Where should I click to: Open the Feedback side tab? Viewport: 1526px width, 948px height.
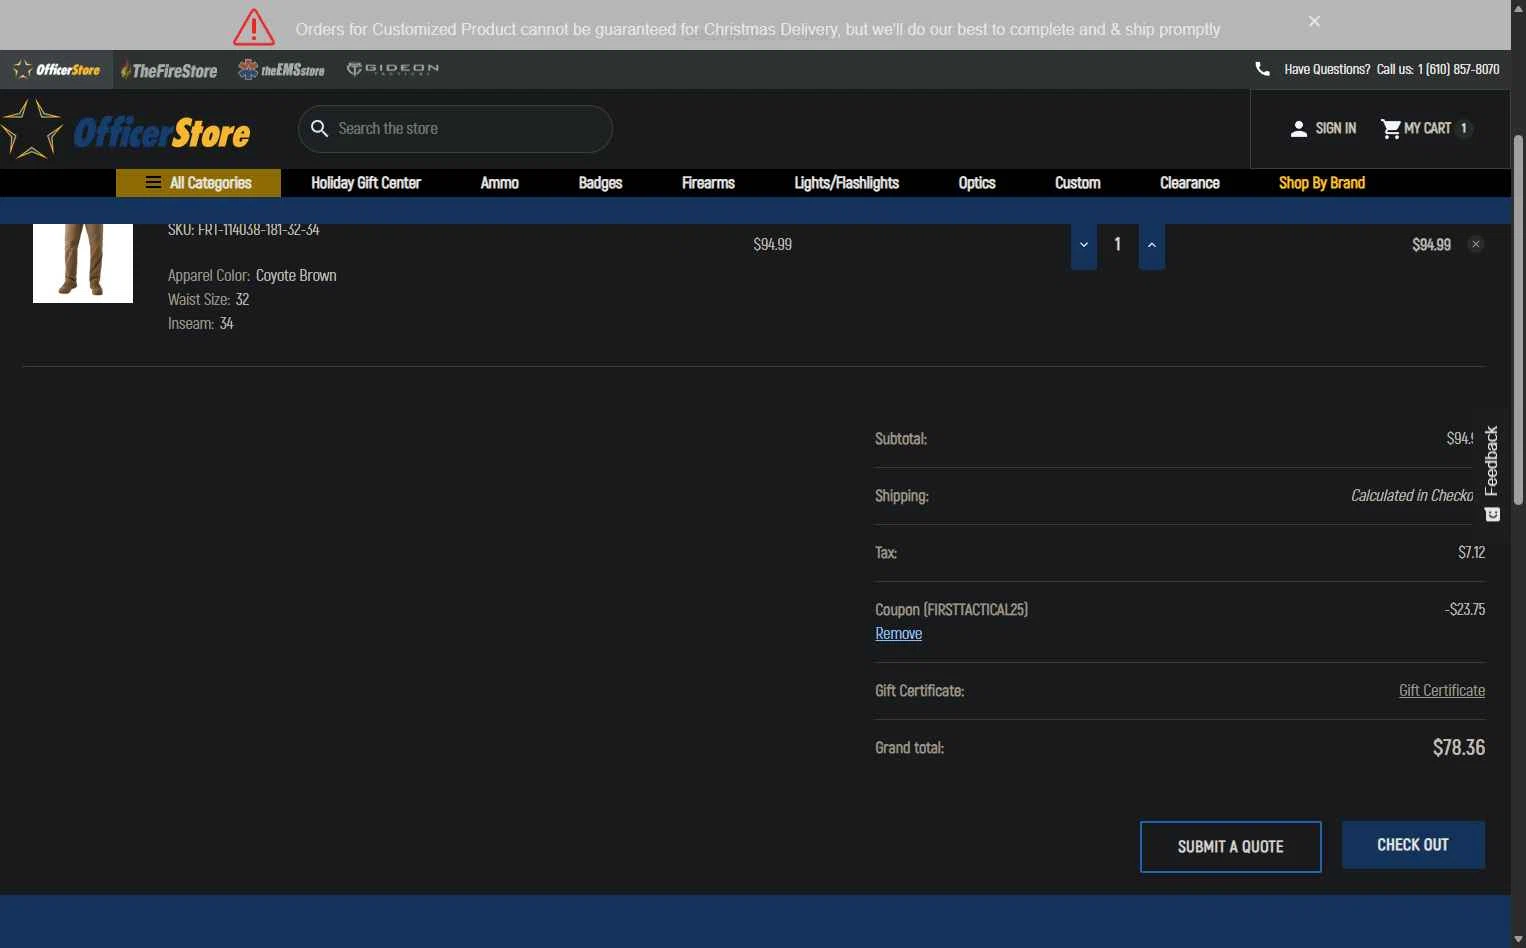click(1492, 473)
